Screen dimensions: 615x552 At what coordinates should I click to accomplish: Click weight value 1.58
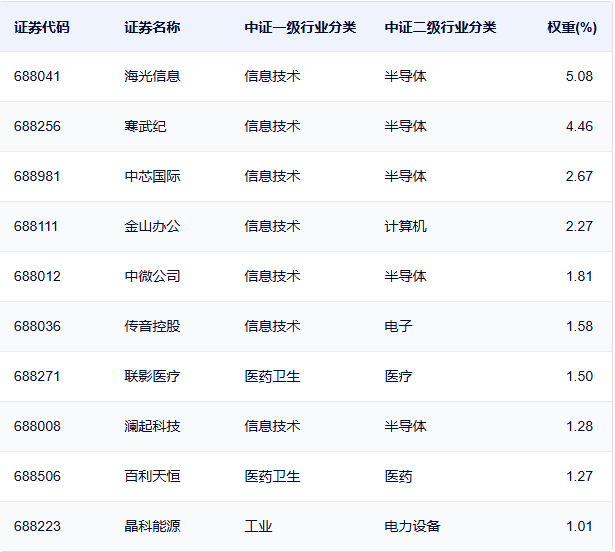point(579,326)
